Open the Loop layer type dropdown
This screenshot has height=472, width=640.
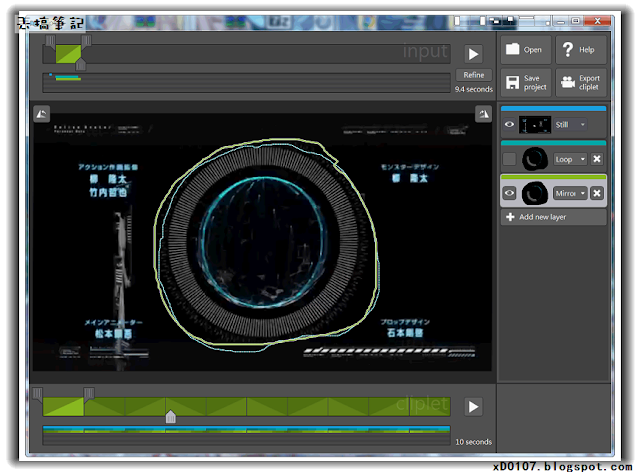coord(571,159)
